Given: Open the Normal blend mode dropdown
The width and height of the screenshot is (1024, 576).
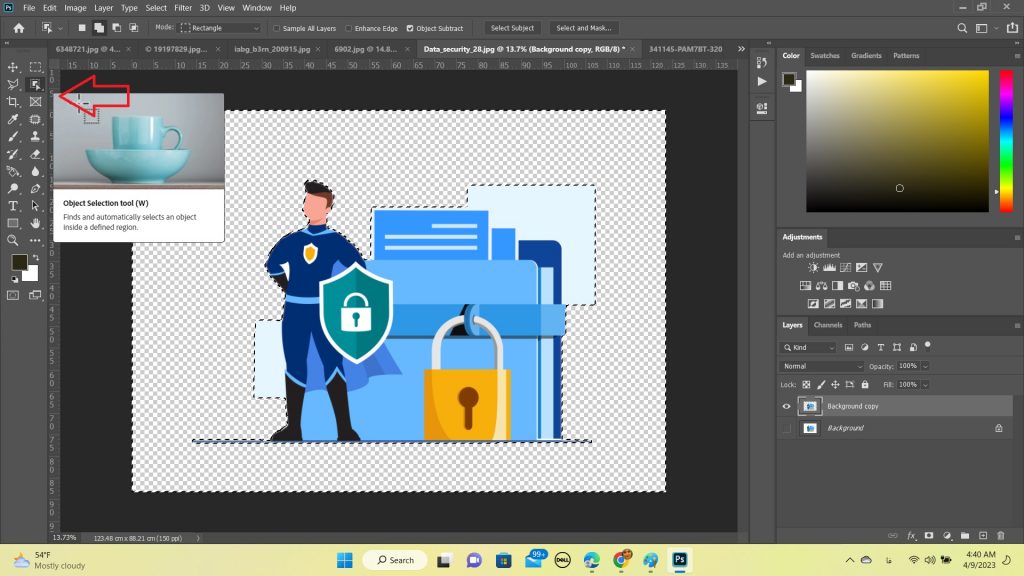Looking at the screenshot, I should [822, 366].
